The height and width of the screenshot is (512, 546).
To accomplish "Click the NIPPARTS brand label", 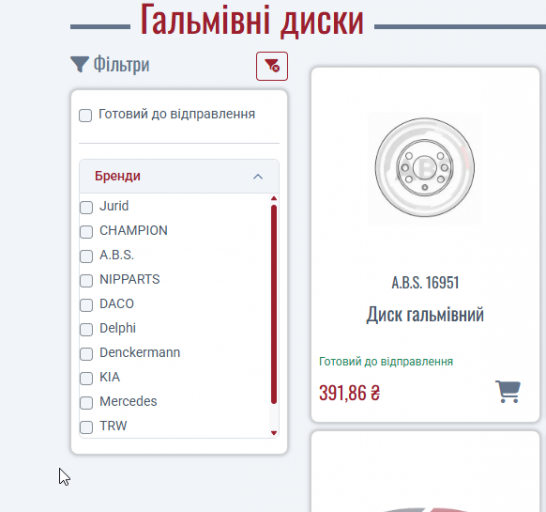I will [x=130, y=279].
